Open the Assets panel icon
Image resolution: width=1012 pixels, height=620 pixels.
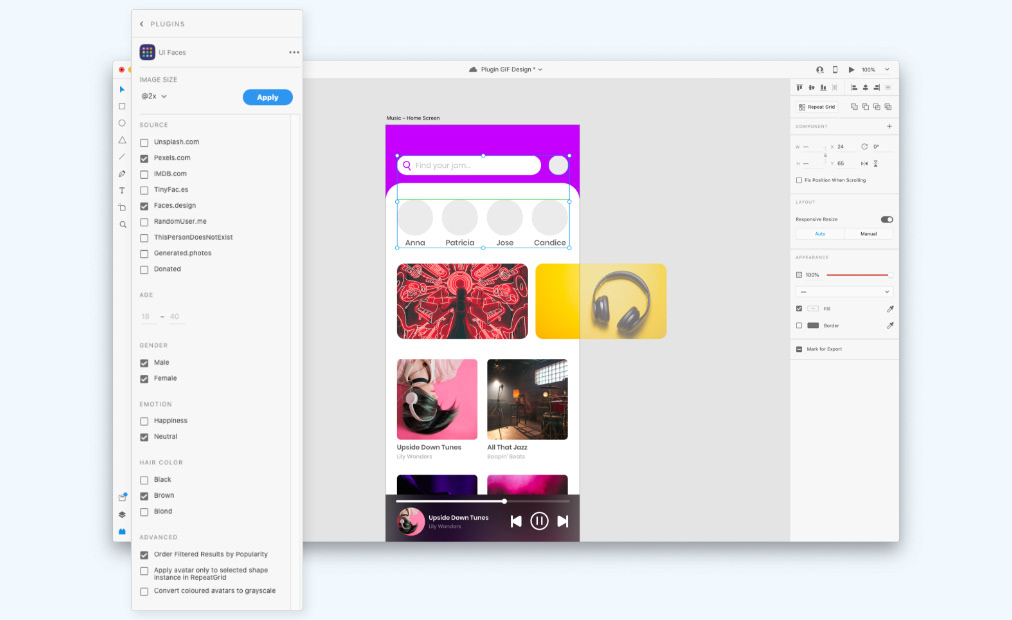tap(122, 497)
